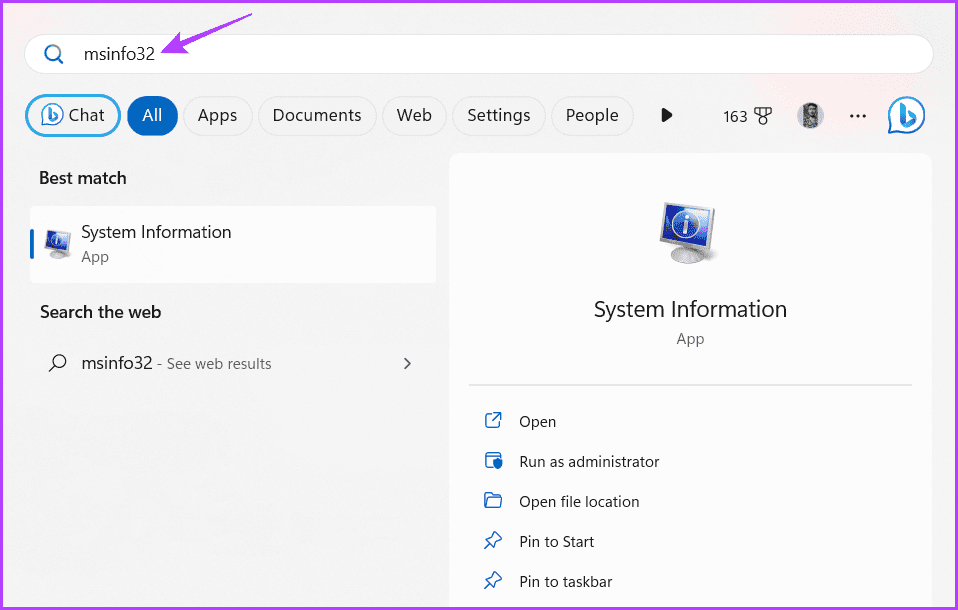Image resolution: width=958 pixels, height=610 pixels.
Task: Select the System Information best match result
Action: [x=233, y=244]
